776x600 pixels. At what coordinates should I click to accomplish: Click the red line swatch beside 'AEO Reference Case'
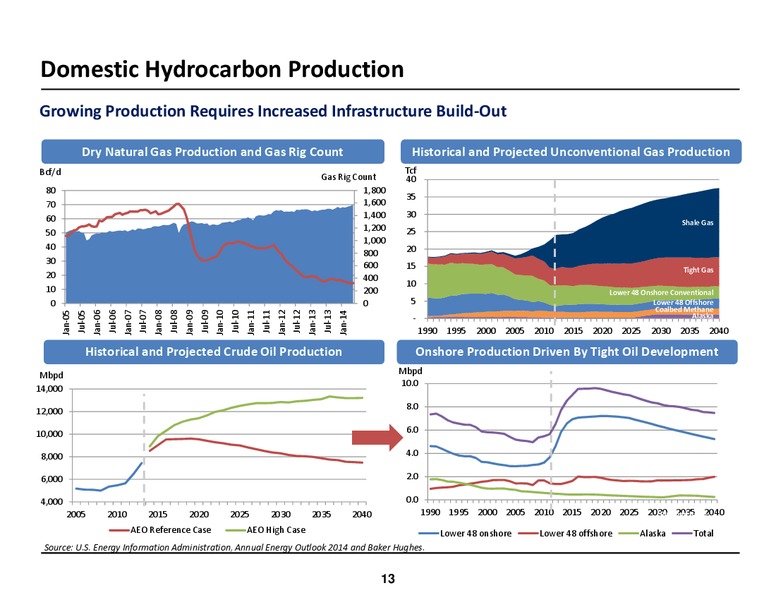coord(119,530)
